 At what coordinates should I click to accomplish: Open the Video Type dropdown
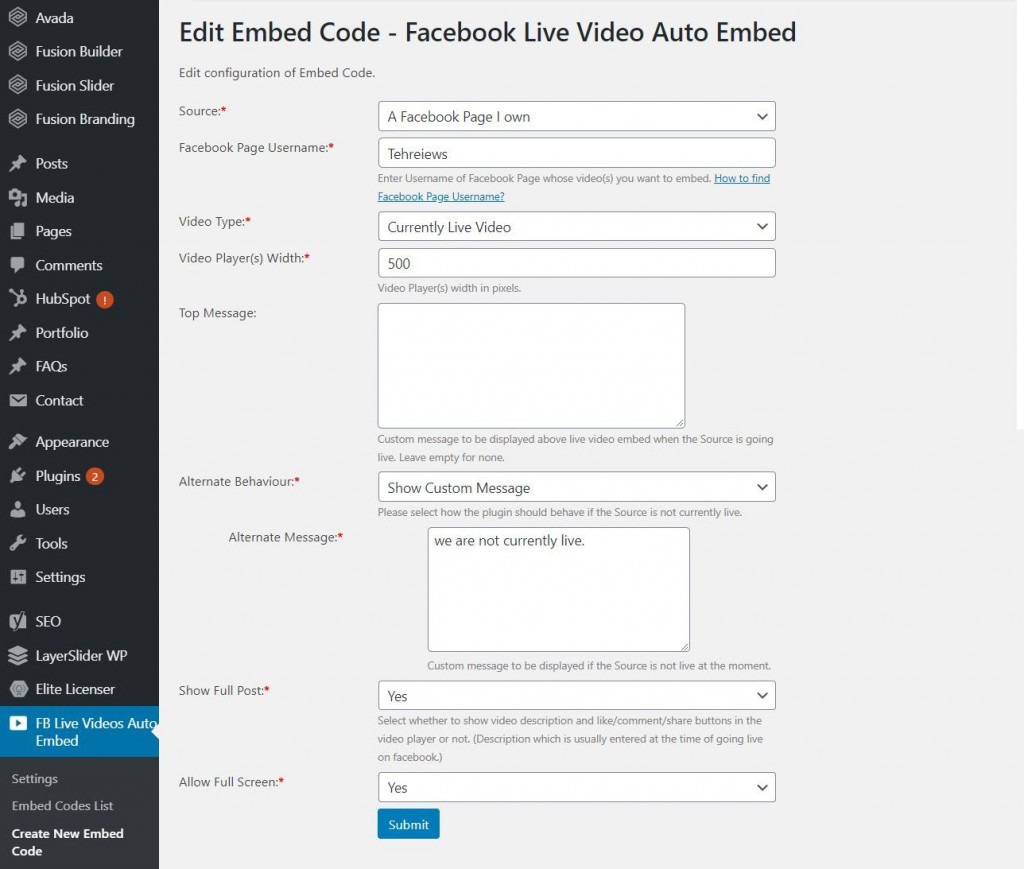point(577,227)
